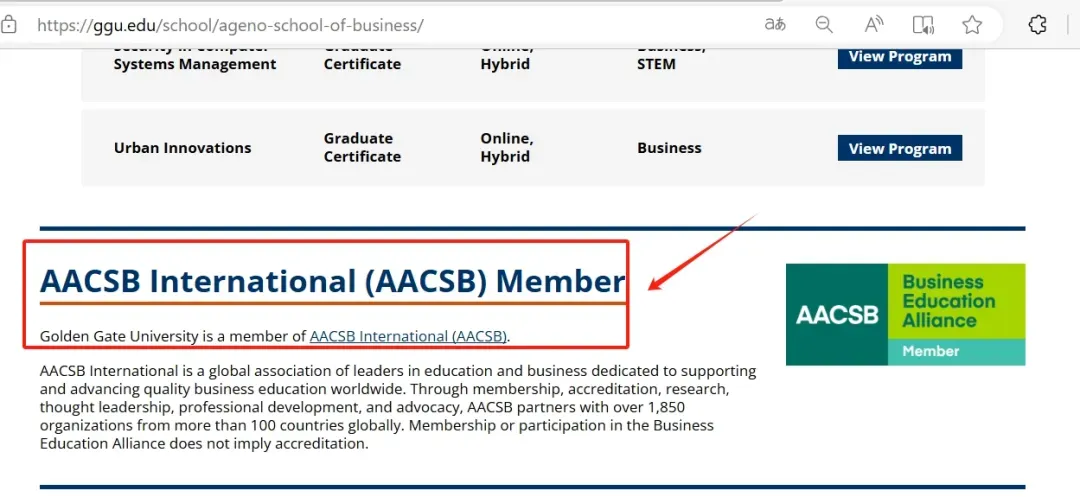Viewport: 1080px width, 497px height.
Task: Click Online, Hybrid in Urban Innovations row
Action: [506, 148]
